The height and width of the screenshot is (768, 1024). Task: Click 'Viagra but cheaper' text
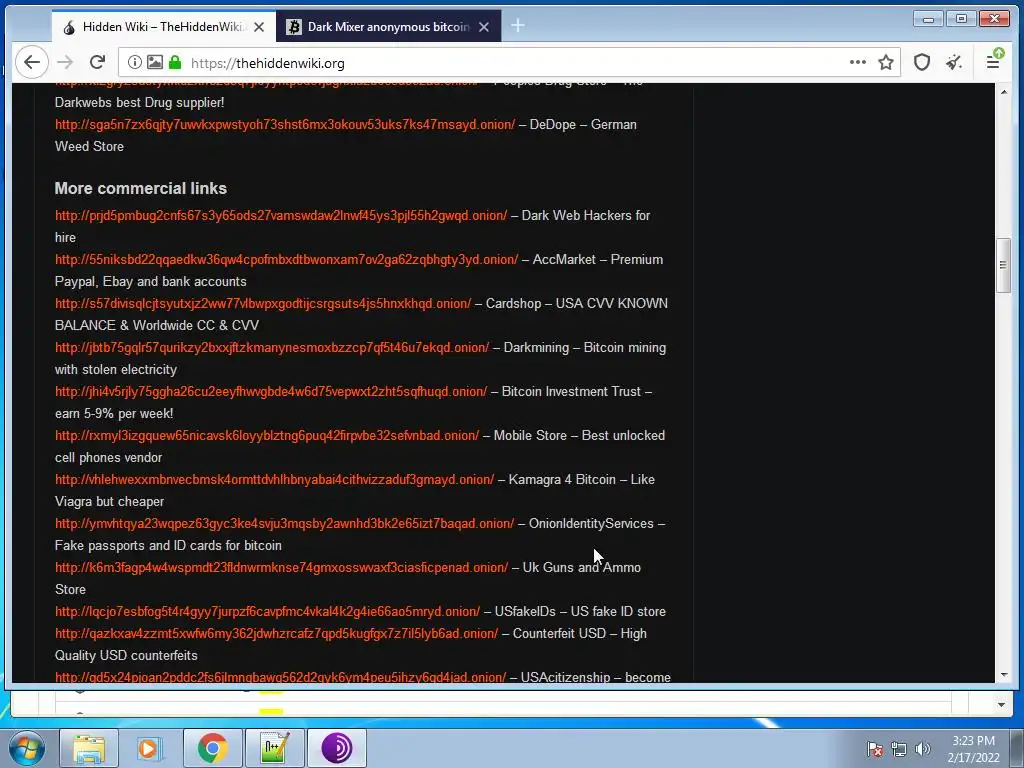tap(109, 502)
